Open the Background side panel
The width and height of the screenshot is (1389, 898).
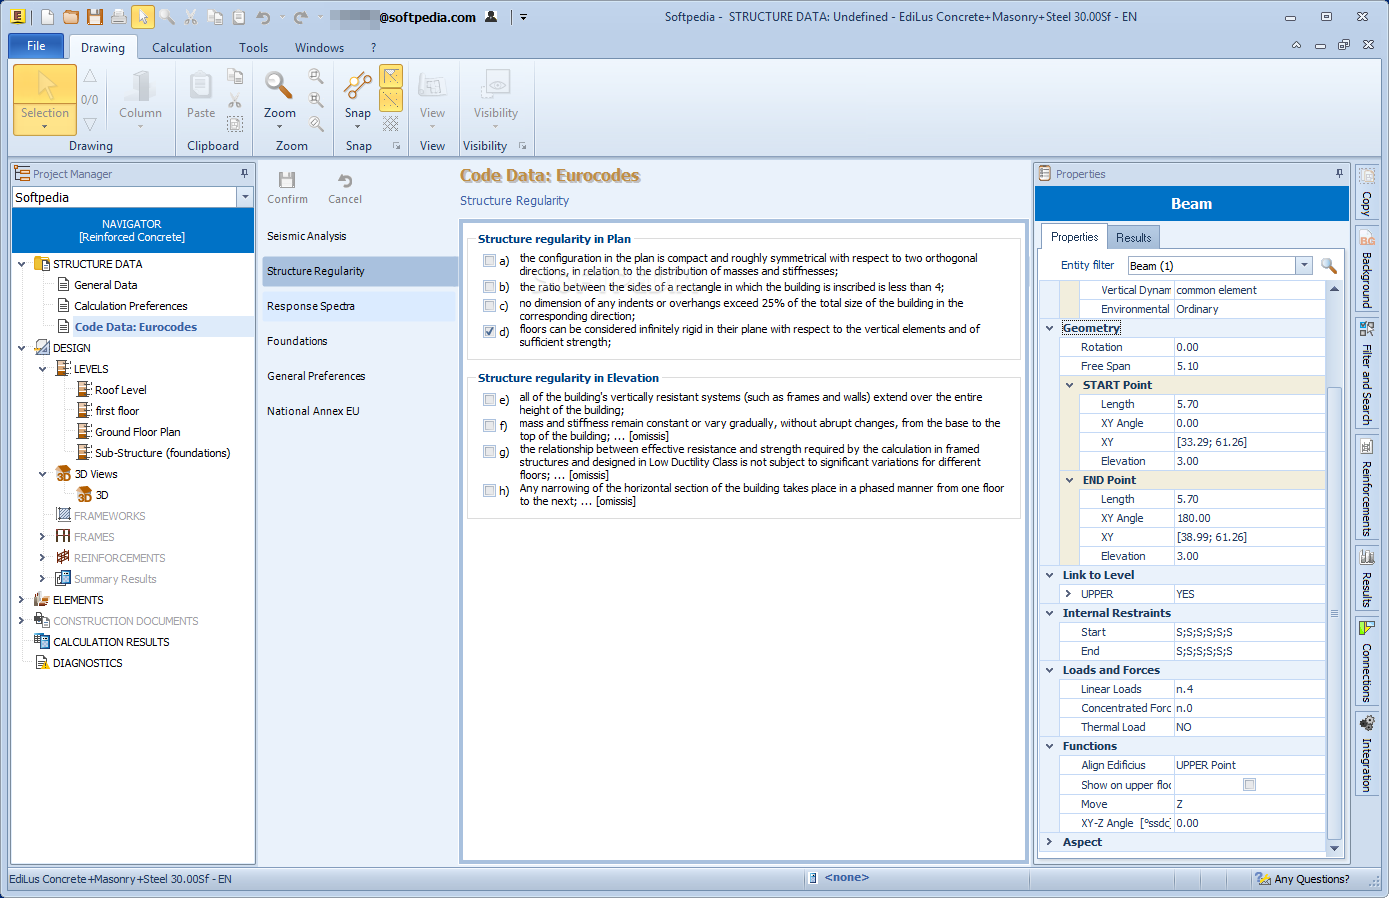click(1367, 270)
